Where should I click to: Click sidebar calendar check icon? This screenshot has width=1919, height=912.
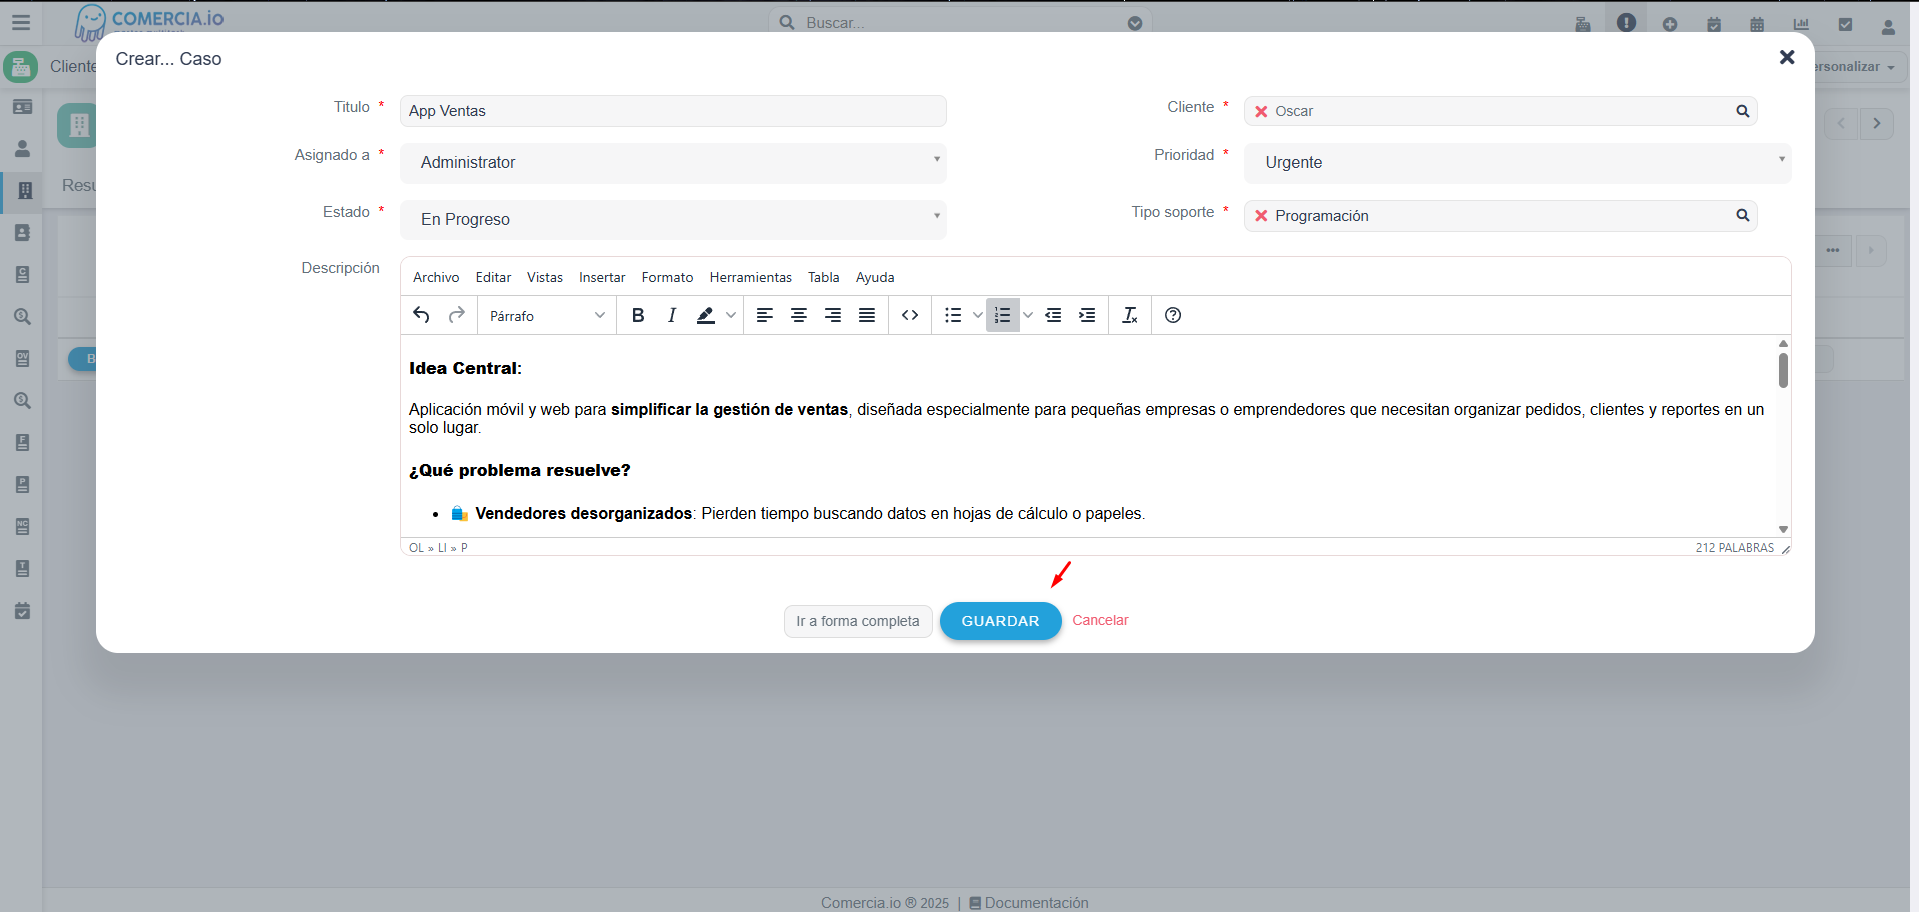22,611
